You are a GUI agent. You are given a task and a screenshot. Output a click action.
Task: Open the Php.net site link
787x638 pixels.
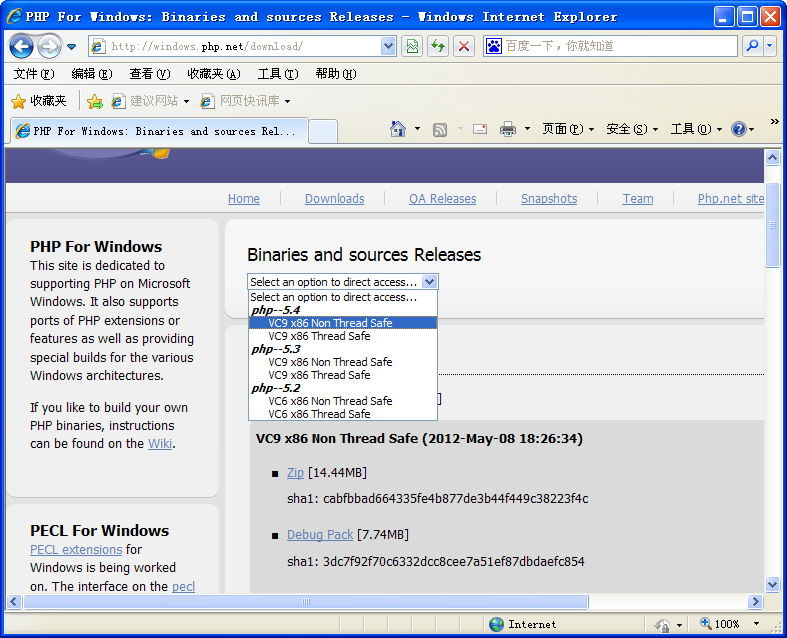pyautogui.click(x=730, y=199)
